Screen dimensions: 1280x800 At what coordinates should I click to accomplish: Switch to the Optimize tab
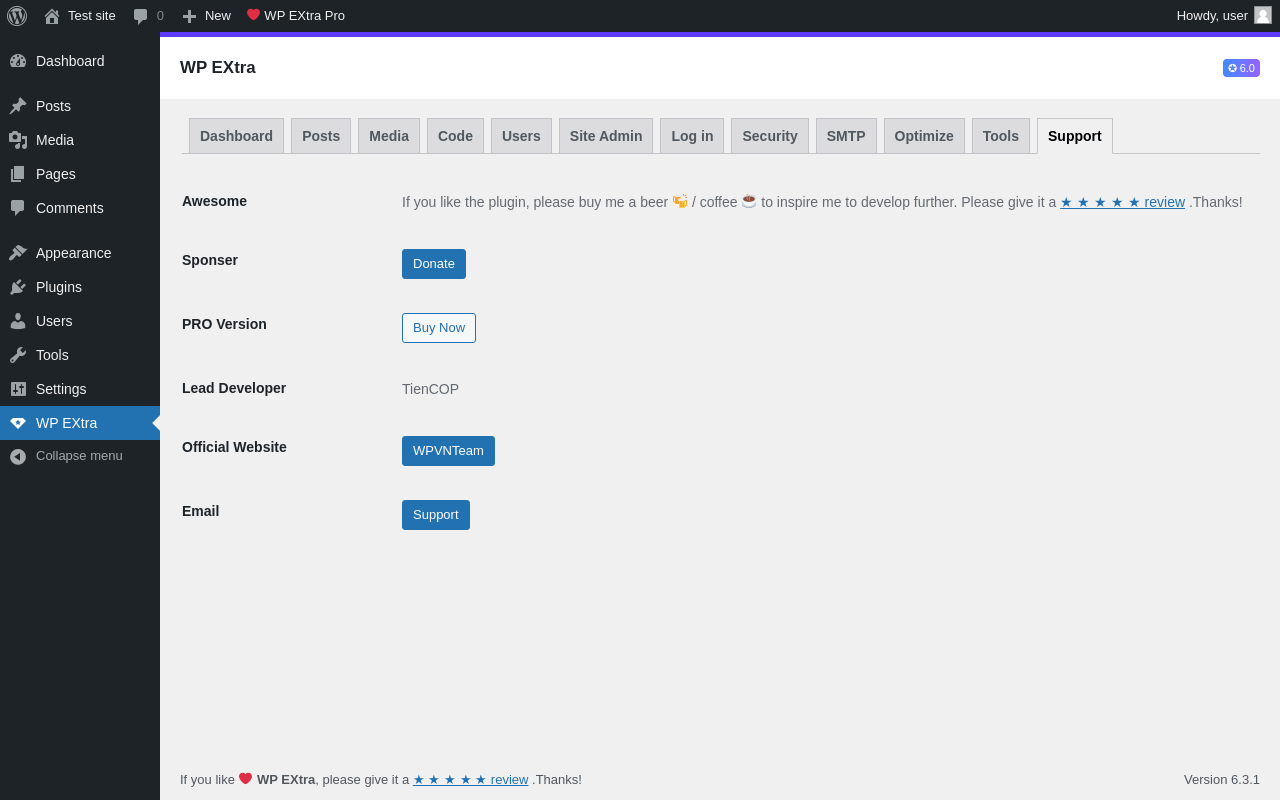coord(924,136)
